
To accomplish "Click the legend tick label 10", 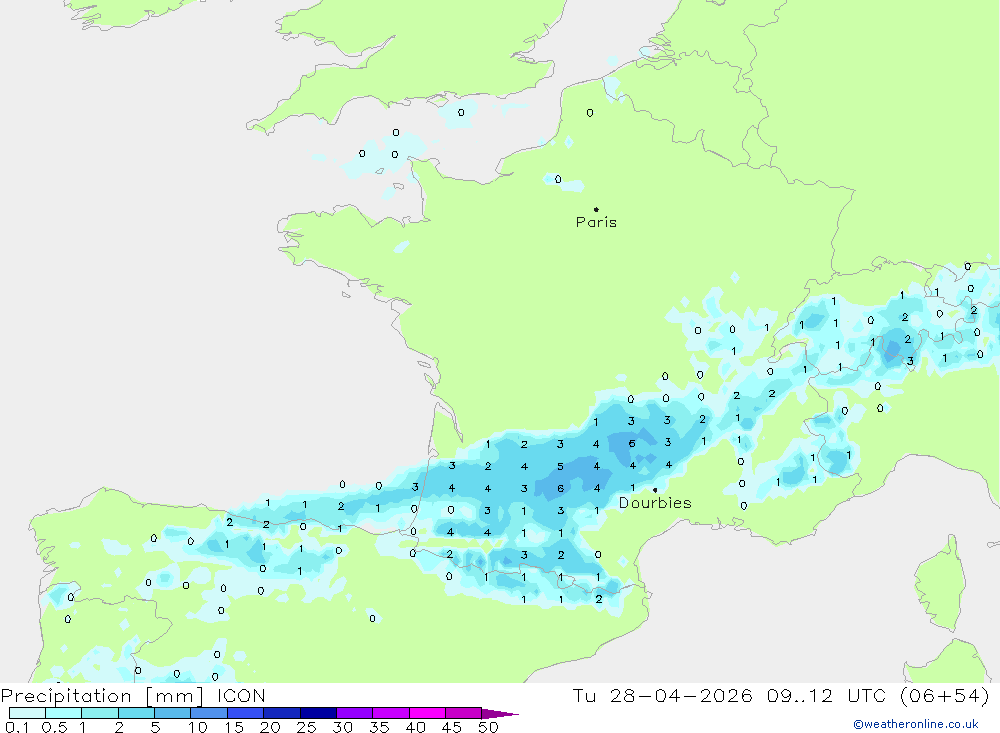I will [198, 727].
